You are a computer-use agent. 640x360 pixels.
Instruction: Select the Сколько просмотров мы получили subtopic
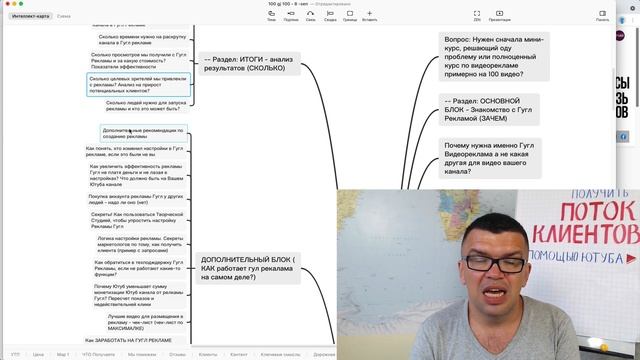(x=139, y=60)
